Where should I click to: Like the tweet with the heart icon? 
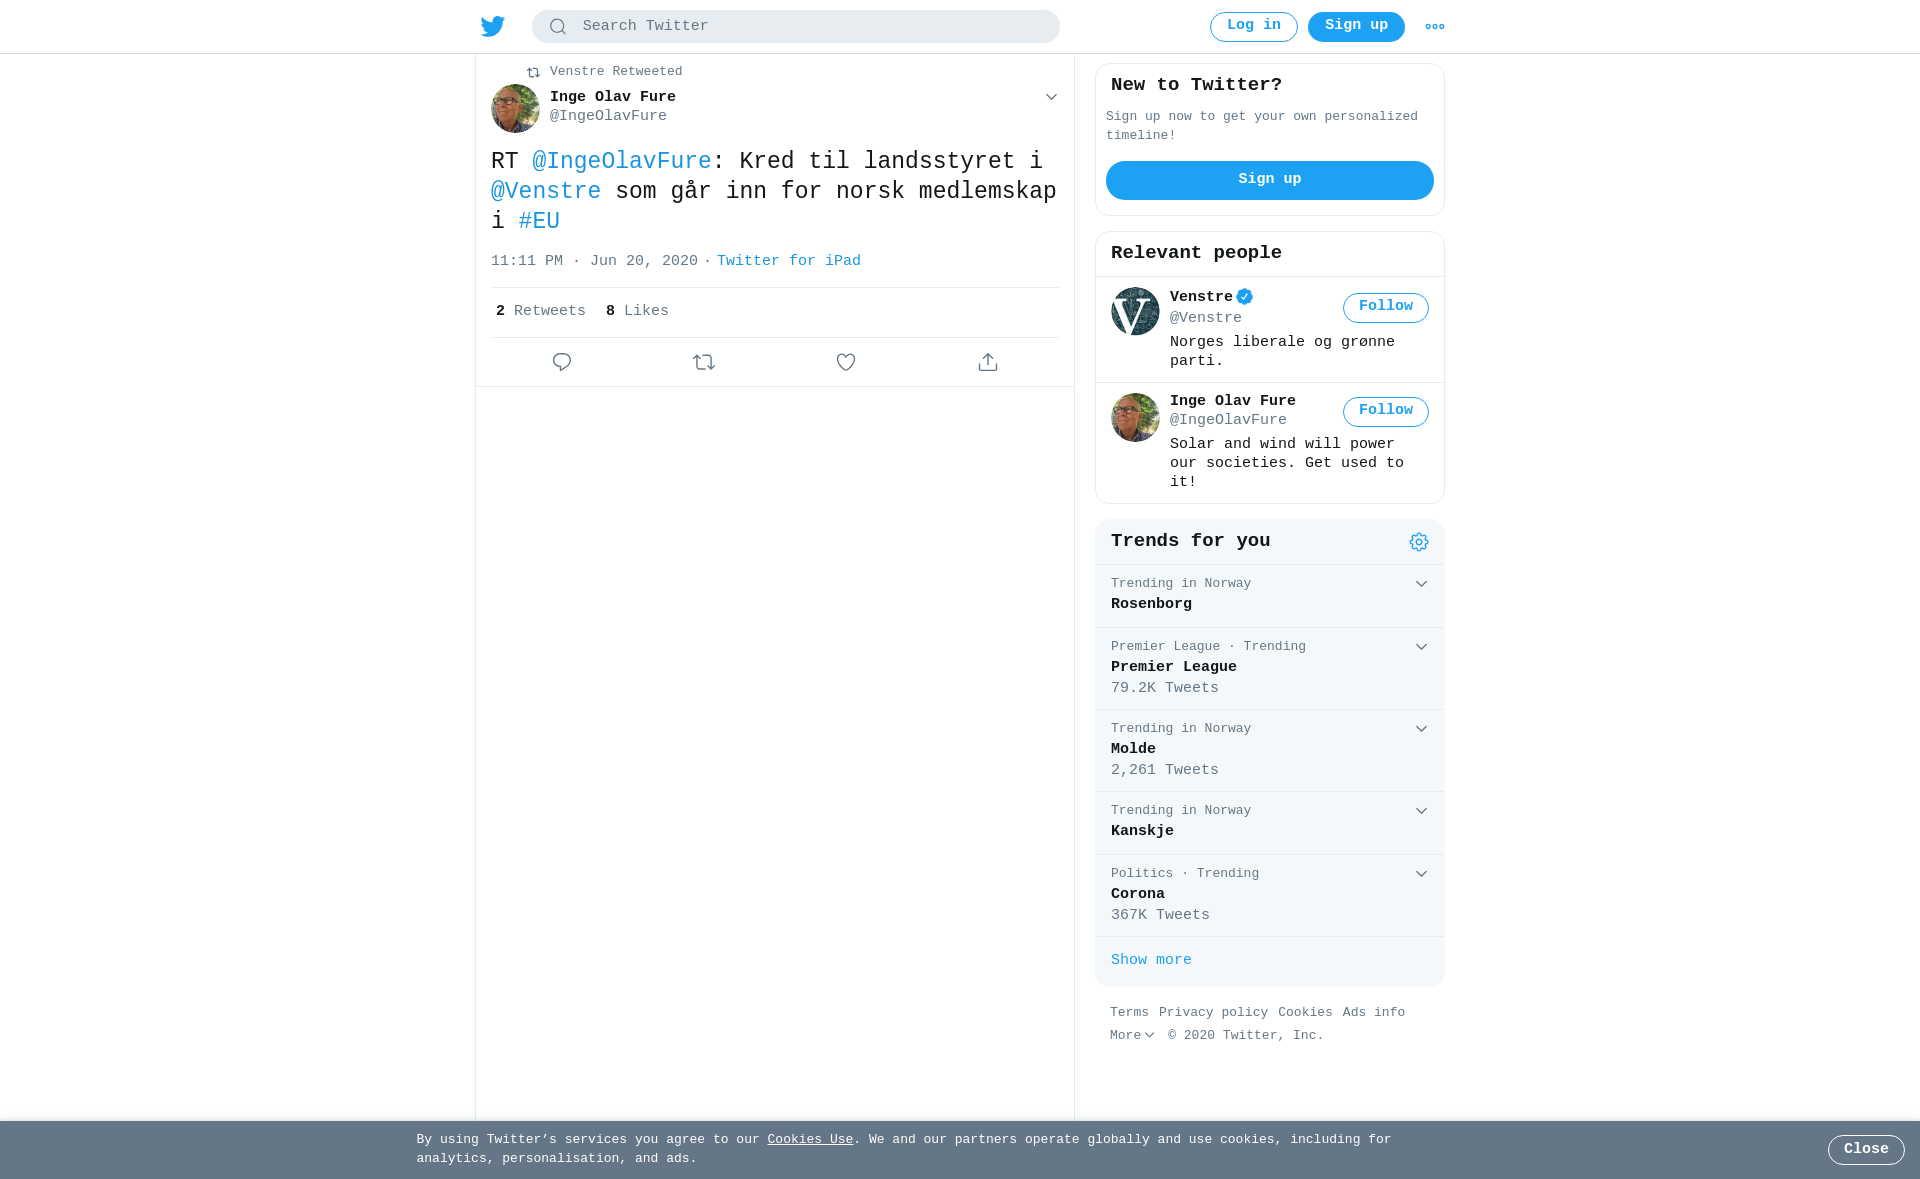coord(846,362)
